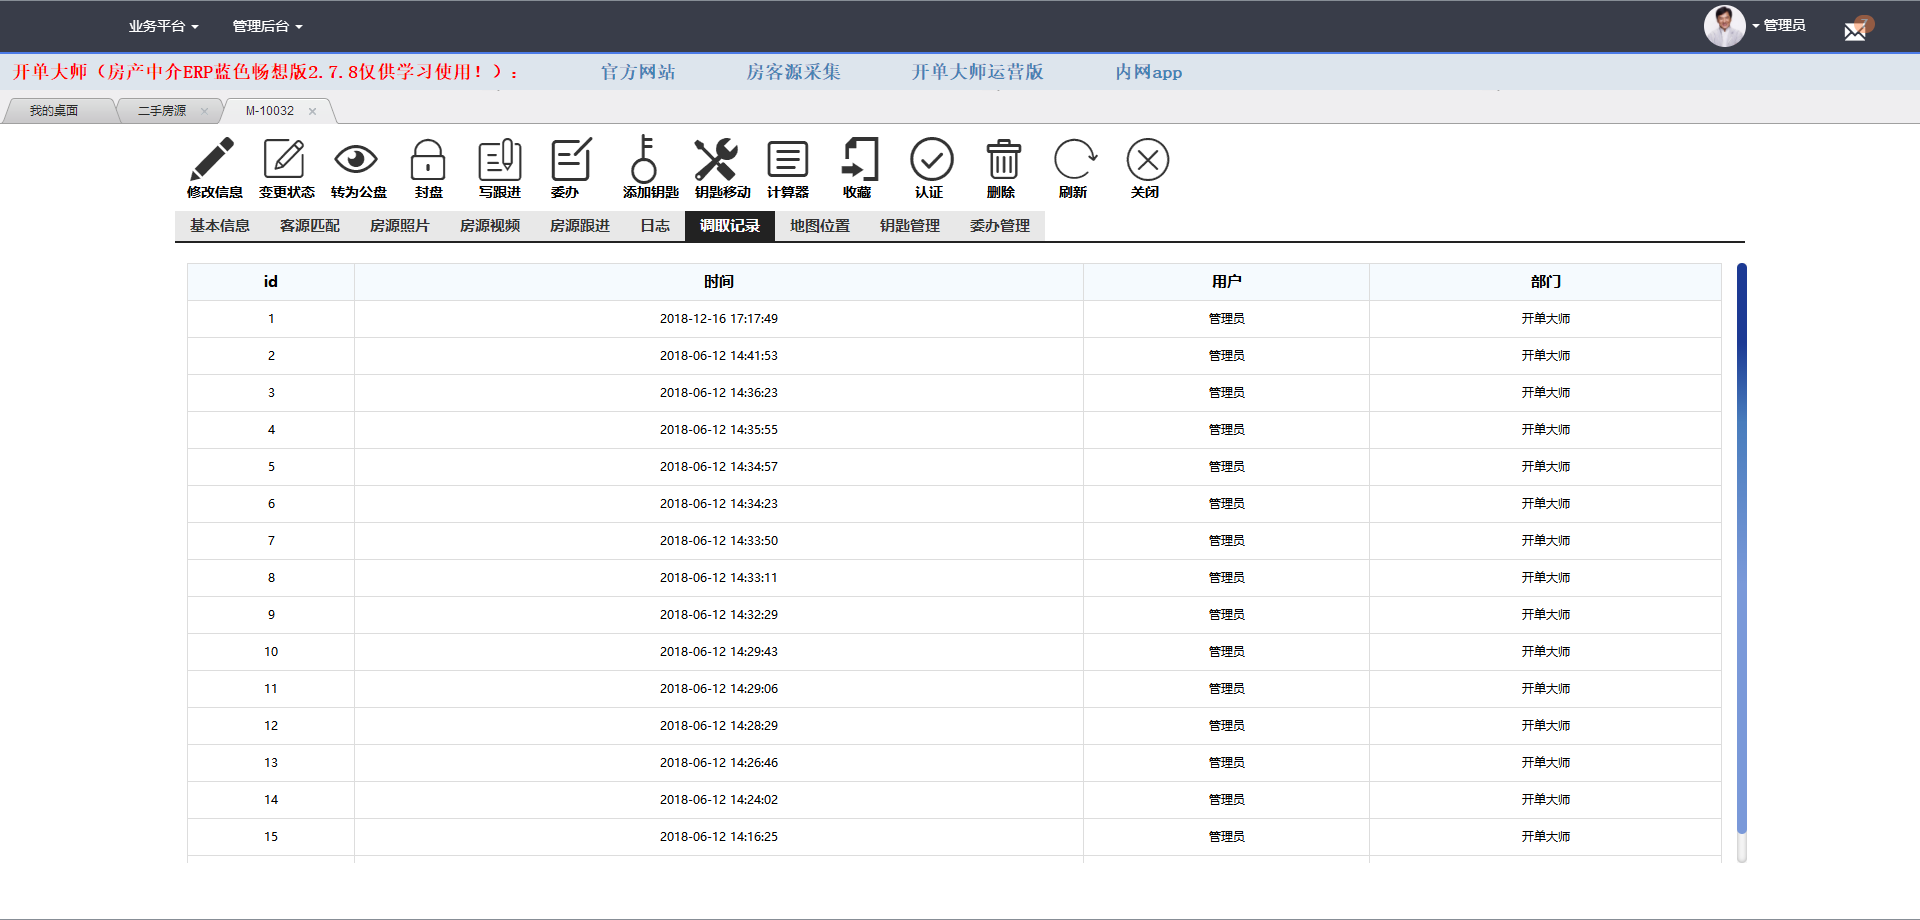Open the 开单大师运营版 link

point(977,72)
